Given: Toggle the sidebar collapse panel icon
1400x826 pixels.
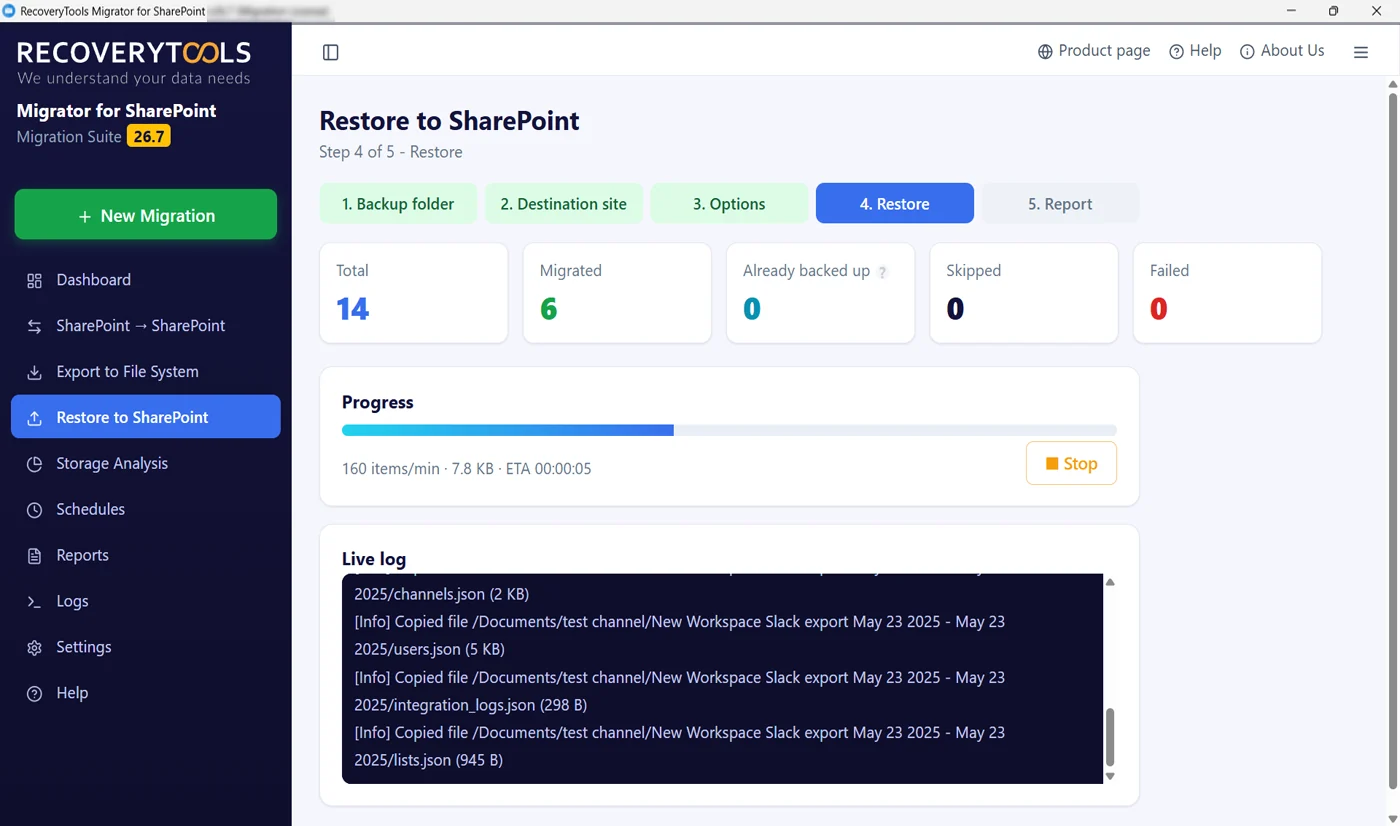Looking at the screenshot, I should click(331, 52).
